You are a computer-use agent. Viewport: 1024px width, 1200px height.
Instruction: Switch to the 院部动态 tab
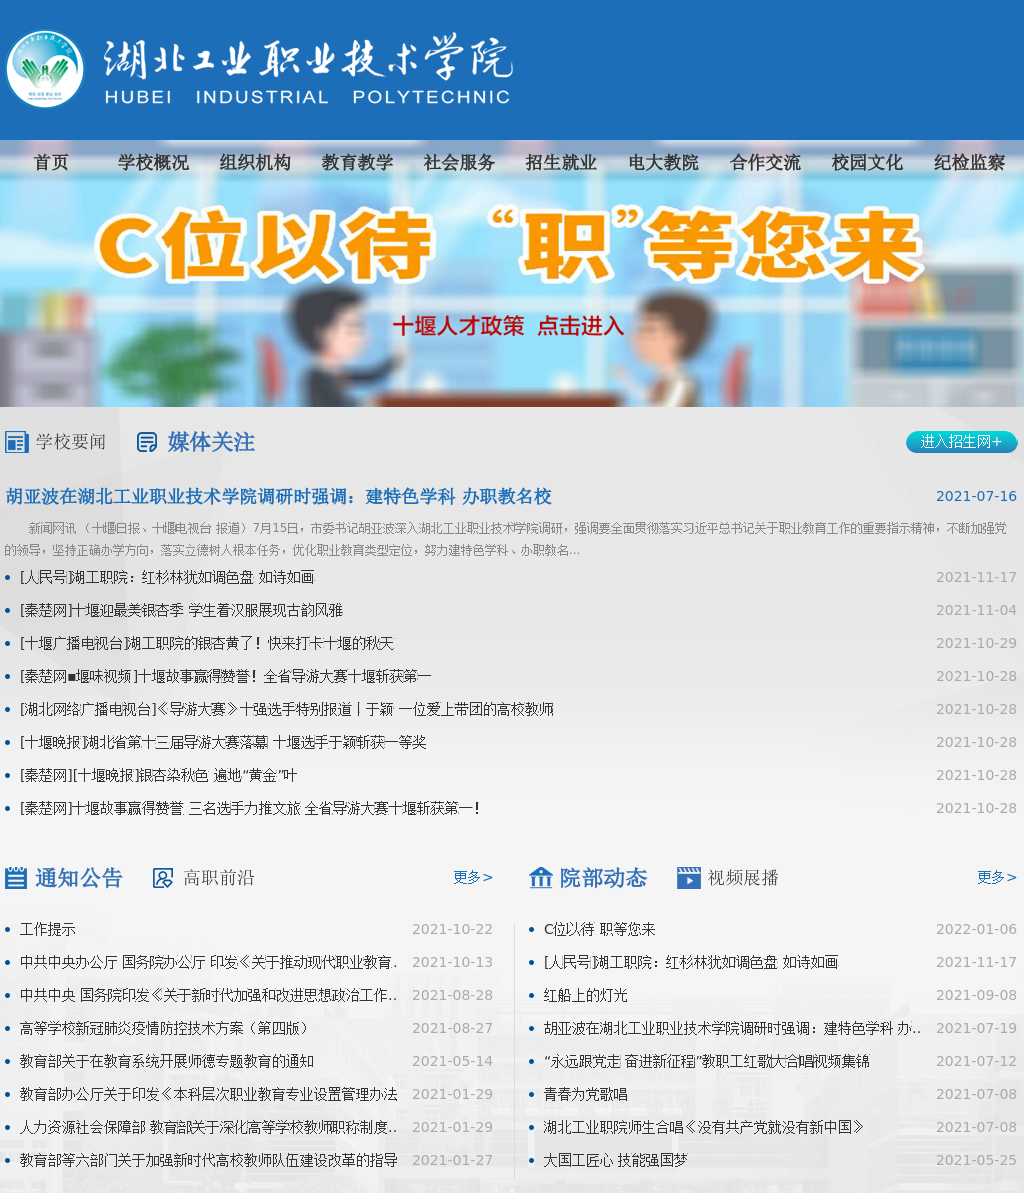pos(603,878)
